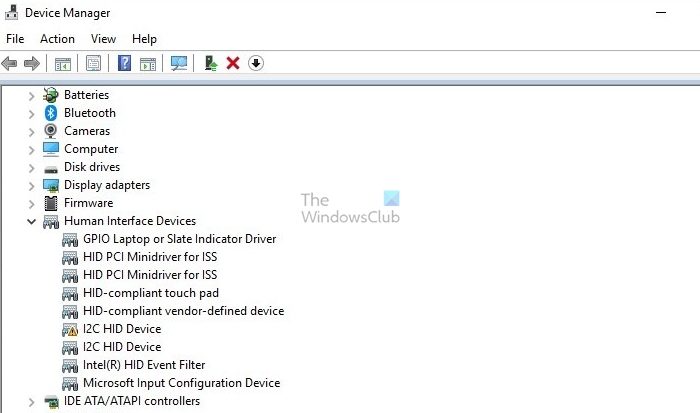Expand the Batteries category
Screen dimensions: 700x413
(x=31, y=96)
